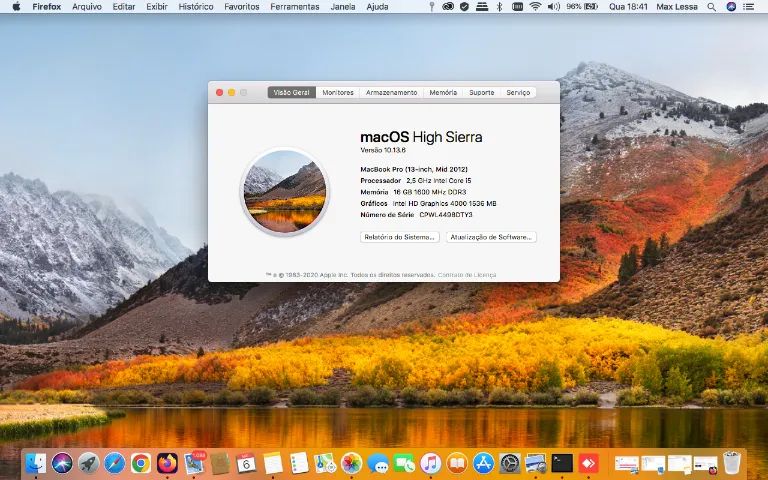
Task: Open Mail with the red badge
Action: pos(194,463)
